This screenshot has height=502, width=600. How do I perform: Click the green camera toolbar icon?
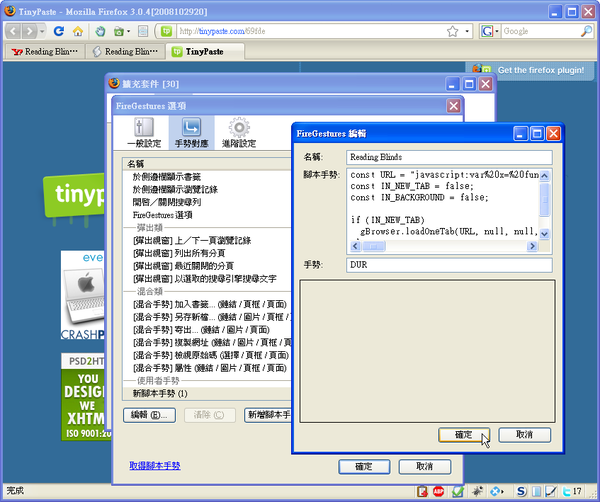[x=119, y=31]
